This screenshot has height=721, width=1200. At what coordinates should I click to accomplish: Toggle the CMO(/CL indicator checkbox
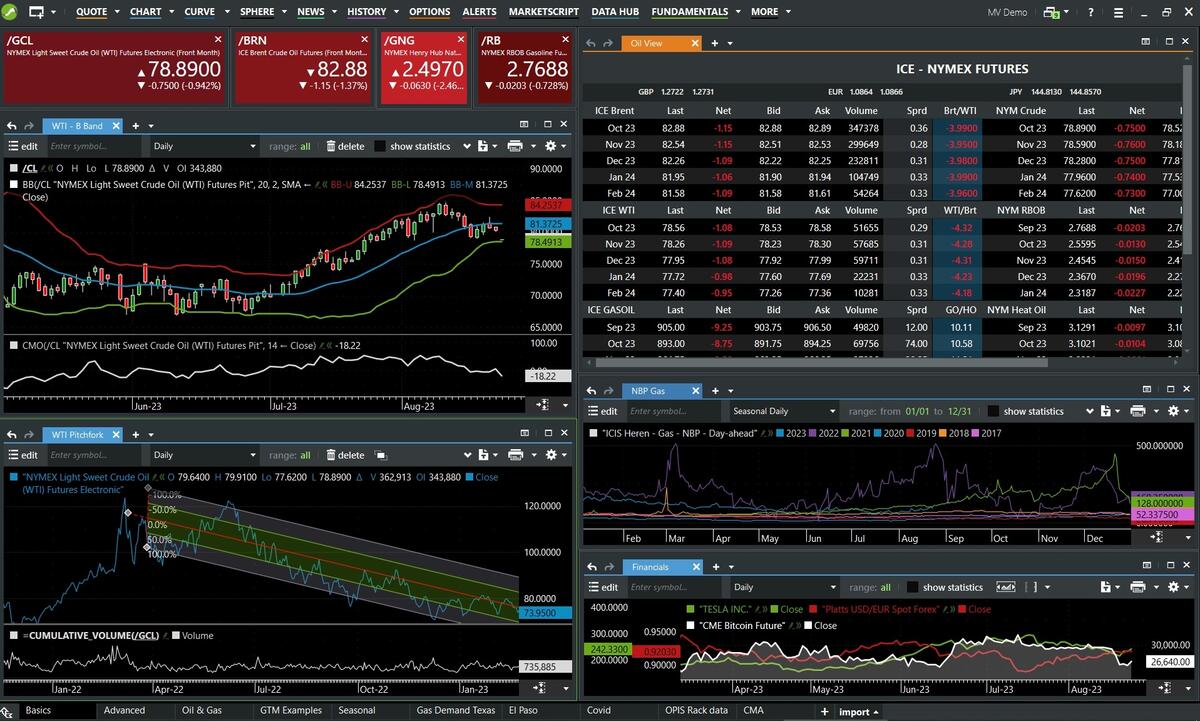click(x=12, y=345)
